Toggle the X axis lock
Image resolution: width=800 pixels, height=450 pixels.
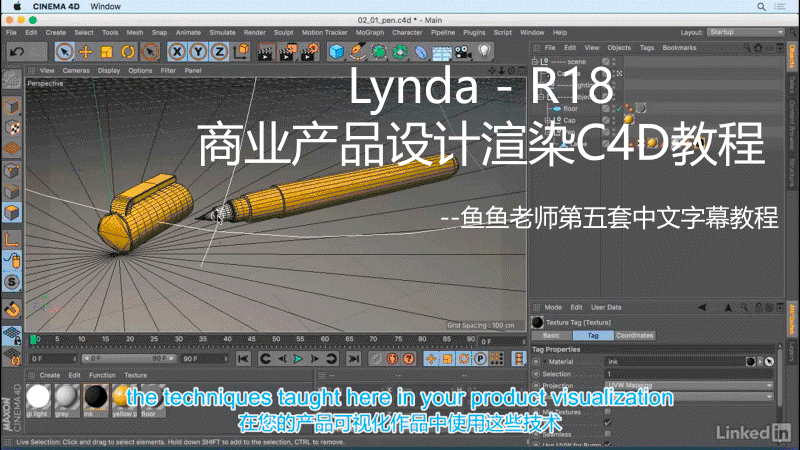pos(177,52)
